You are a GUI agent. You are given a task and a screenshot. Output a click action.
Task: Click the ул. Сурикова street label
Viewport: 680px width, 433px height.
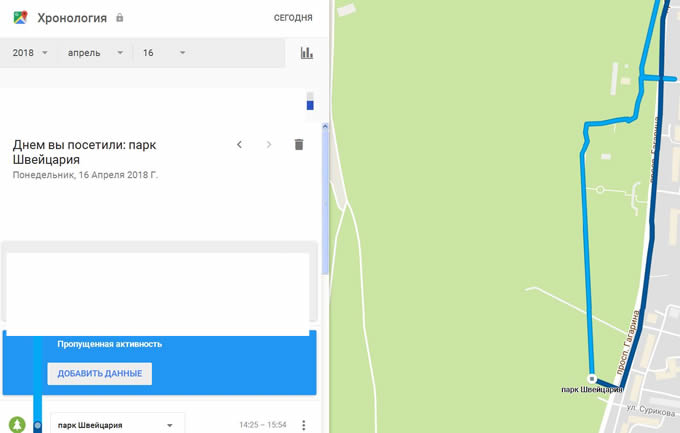click(651, 410)
